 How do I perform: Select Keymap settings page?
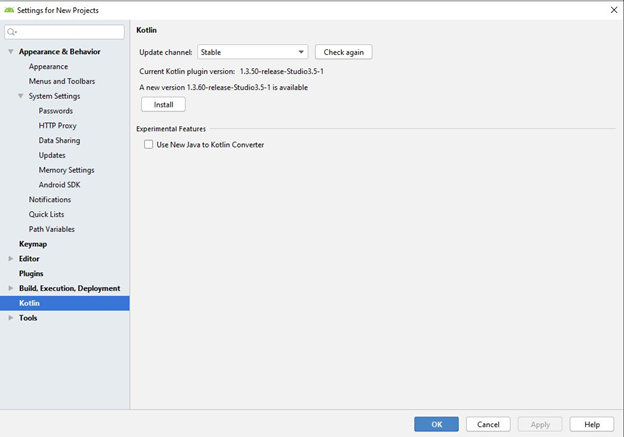pos(33,244)
